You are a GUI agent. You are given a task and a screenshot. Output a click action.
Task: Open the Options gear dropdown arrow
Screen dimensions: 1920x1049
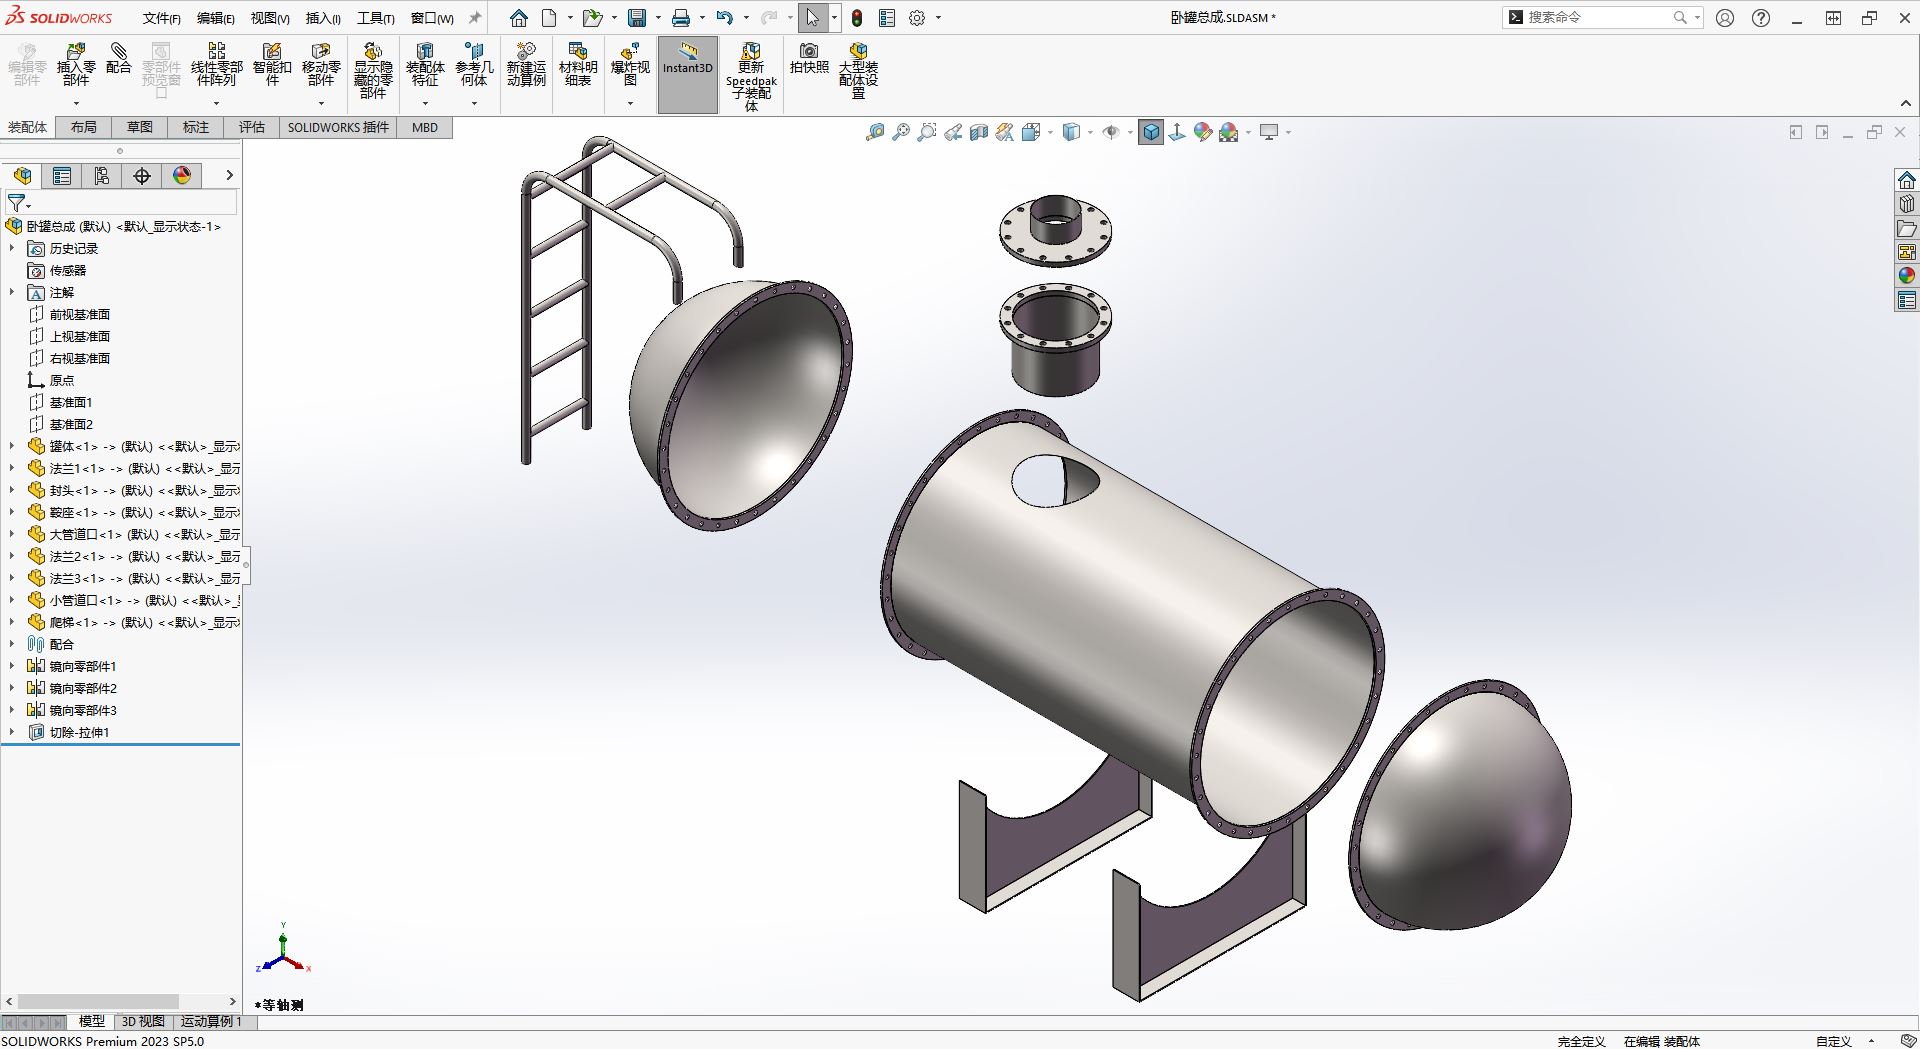pyautogui.click(x=938, y=18)
